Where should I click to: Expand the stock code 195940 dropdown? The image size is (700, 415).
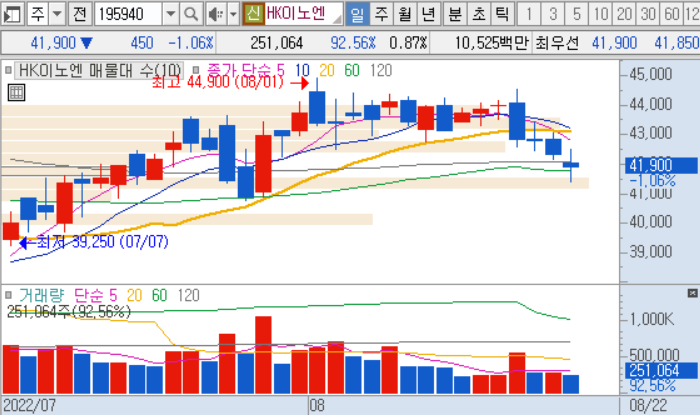(x=170, y=14)
